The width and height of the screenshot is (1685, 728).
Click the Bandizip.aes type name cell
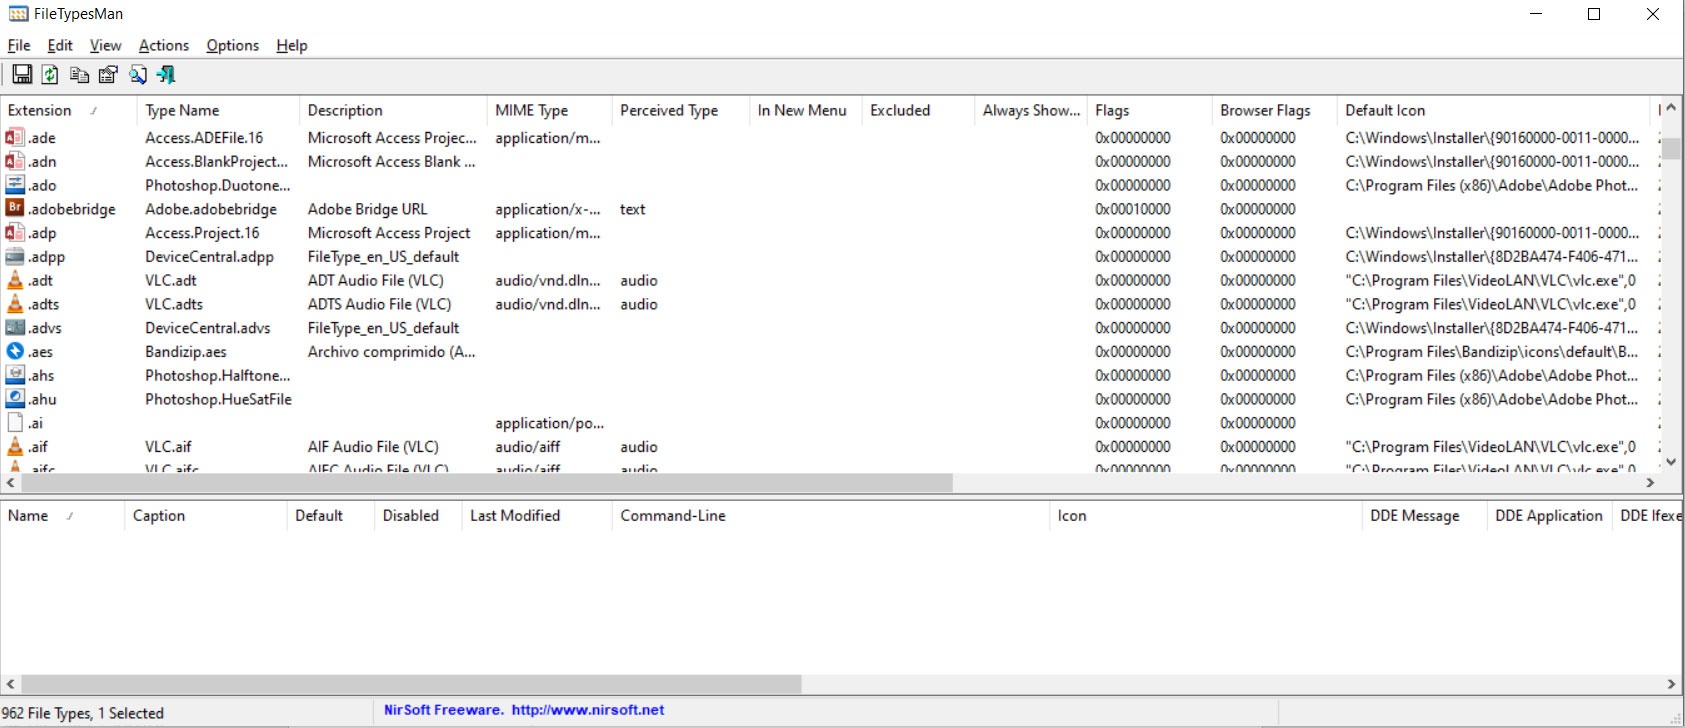(x=186, y=352)
